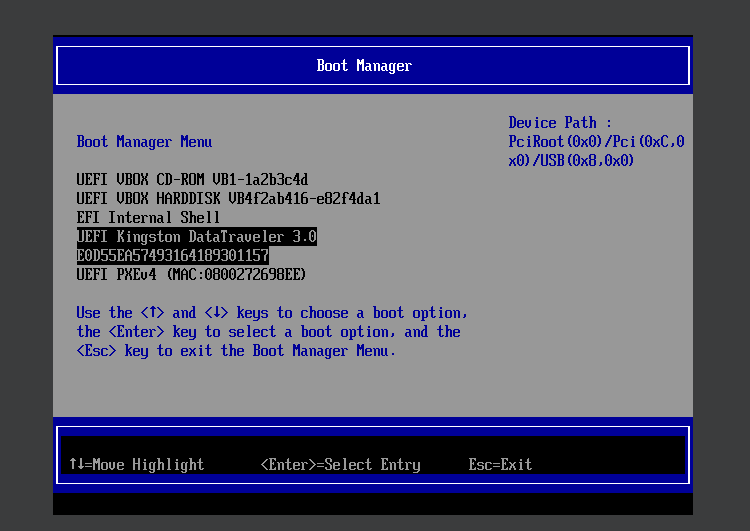Click the Move Highlight hint
The height and width of the screenshot is (531, 750).
(x=137, y=465)
